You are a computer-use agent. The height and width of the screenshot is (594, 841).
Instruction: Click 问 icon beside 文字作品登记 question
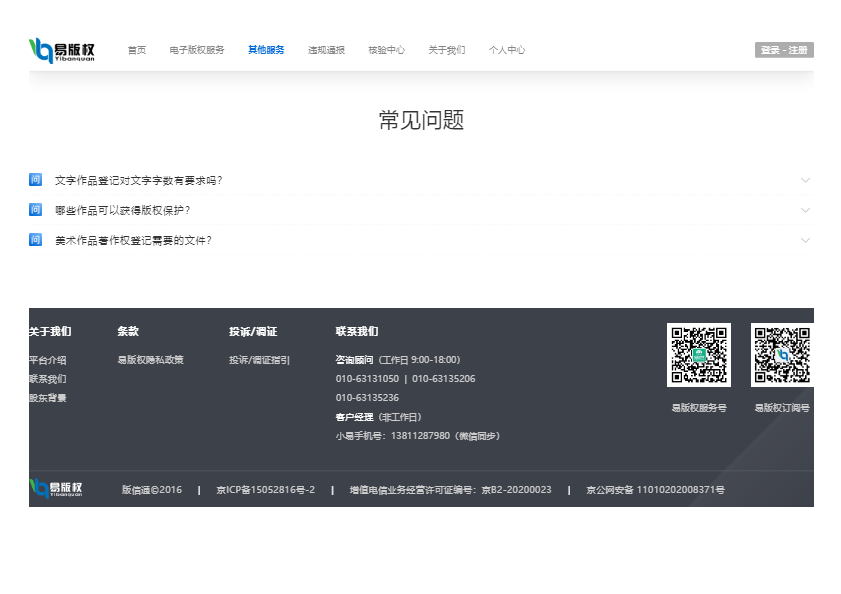tap(35, 180)
